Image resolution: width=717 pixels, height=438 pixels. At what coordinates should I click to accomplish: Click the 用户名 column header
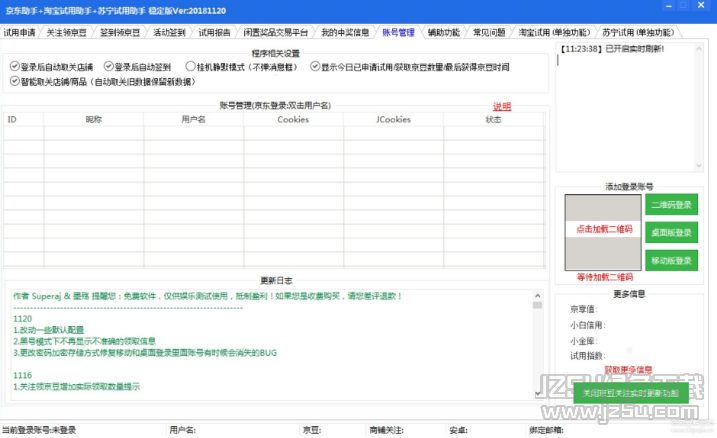[193, 119]
